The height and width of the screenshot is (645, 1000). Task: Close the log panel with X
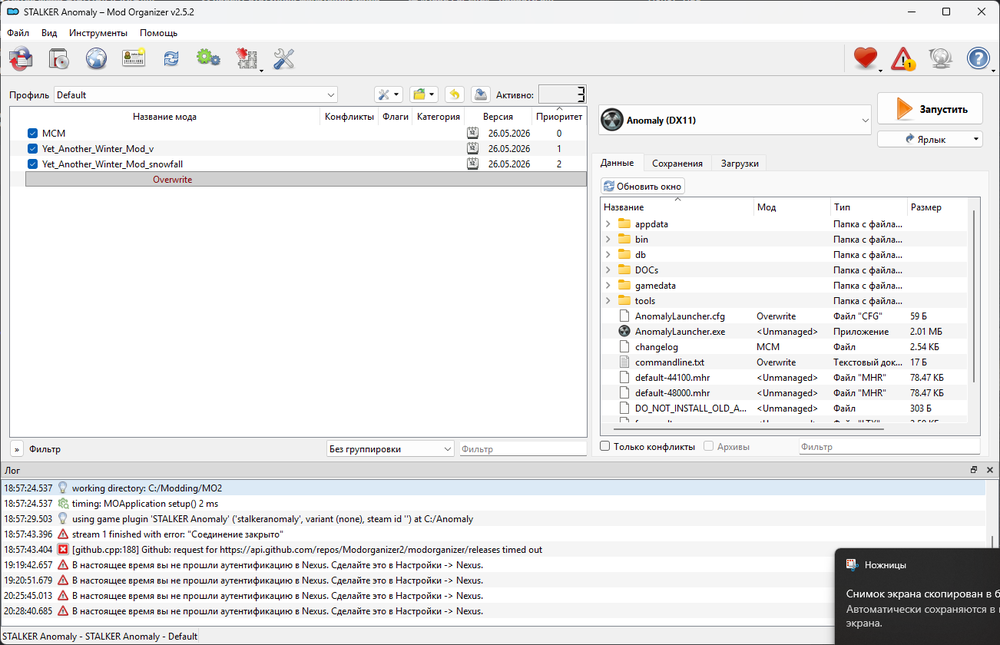[x=990, y=470]
